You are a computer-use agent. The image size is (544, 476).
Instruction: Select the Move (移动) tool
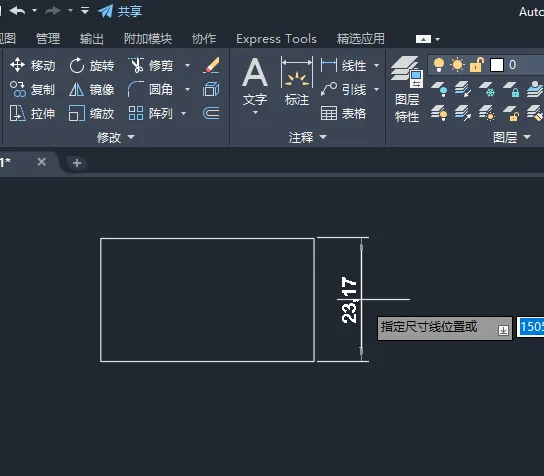(x=32, y=65)
